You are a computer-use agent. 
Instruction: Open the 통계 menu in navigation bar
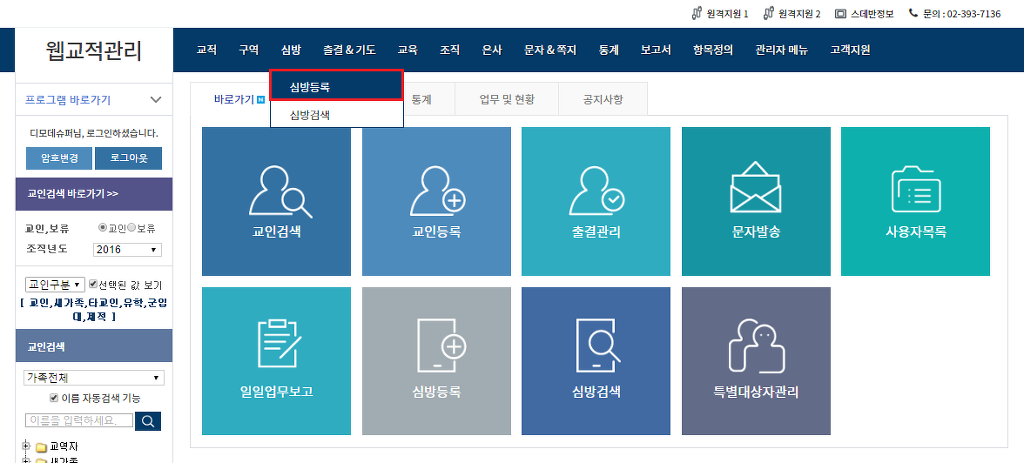tap(609, 50)
